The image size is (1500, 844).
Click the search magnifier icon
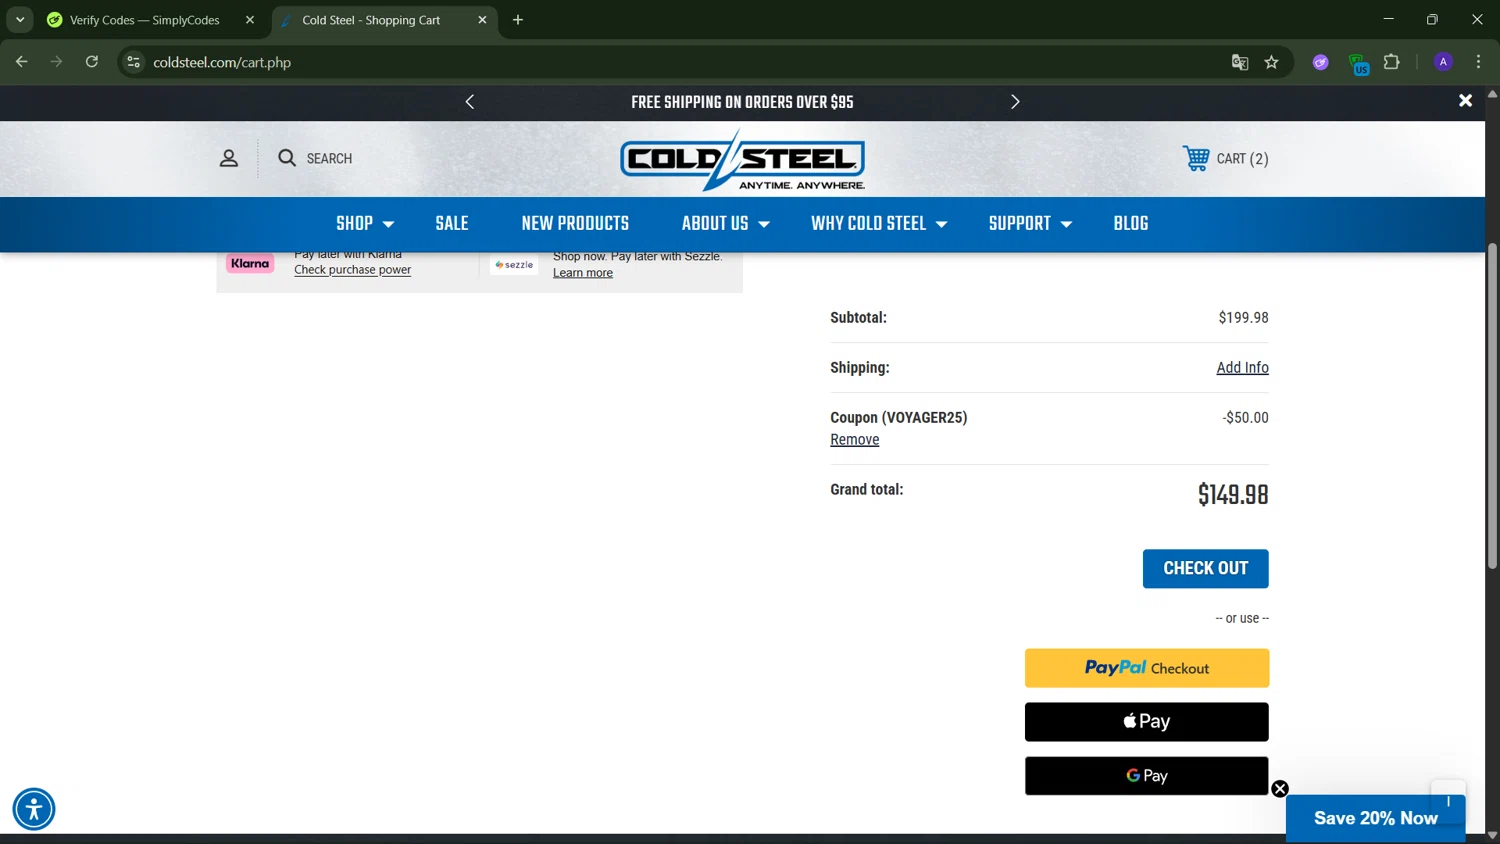pos(287,158)
